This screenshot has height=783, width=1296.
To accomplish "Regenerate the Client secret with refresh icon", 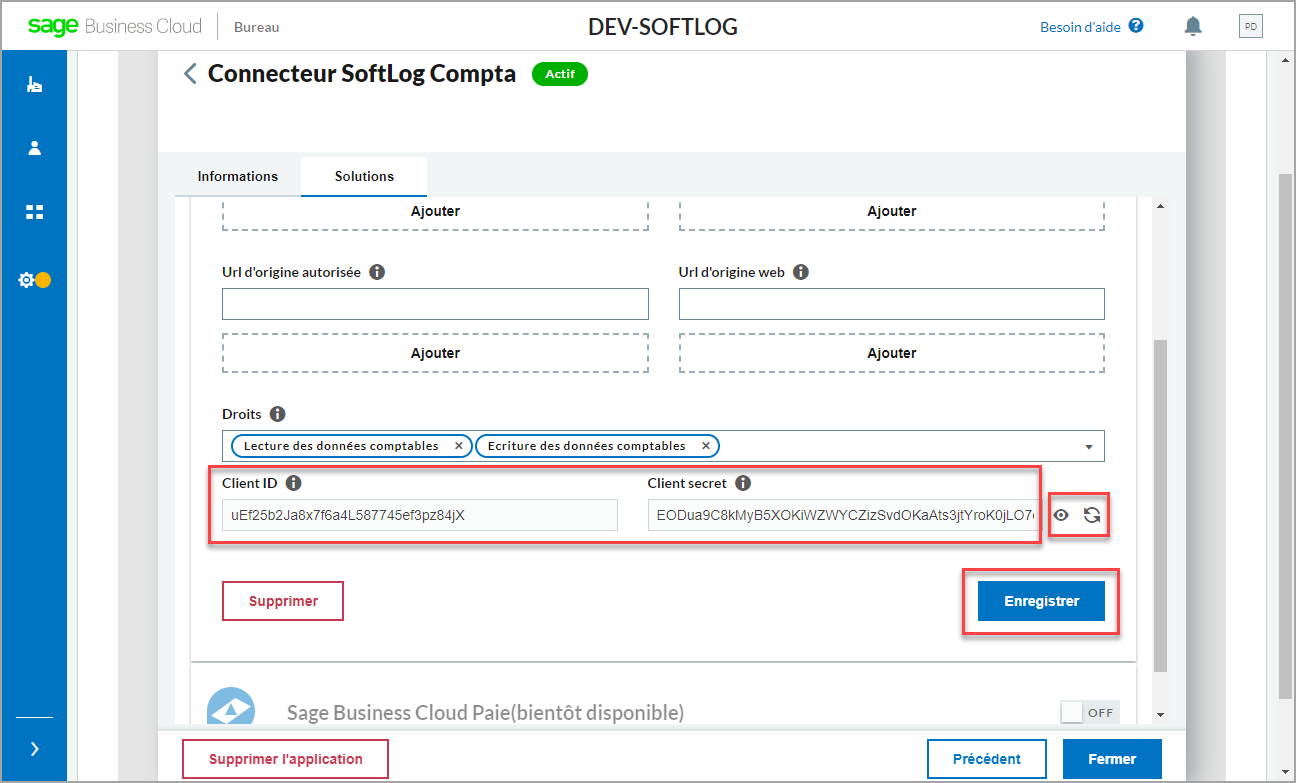I will (1092, 515).
